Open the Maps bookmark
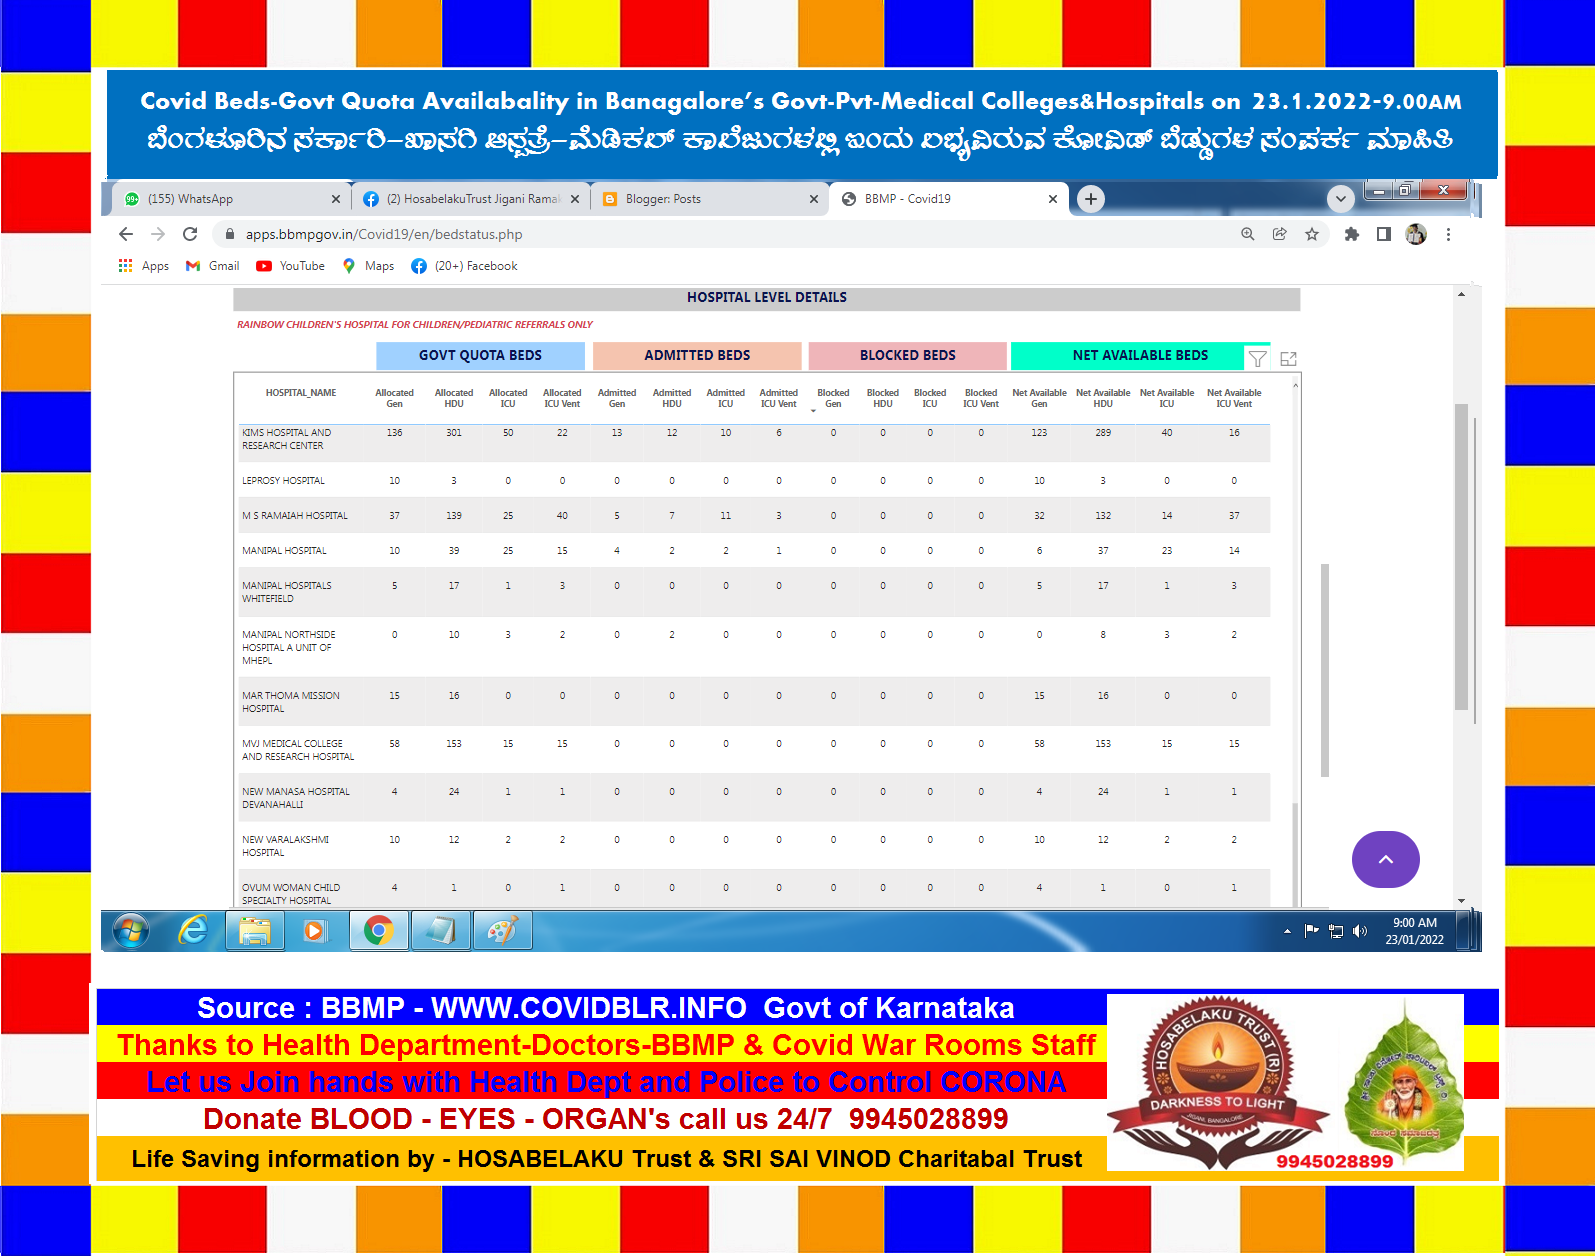This screenshot has height=1256, width=1595. 368,266
